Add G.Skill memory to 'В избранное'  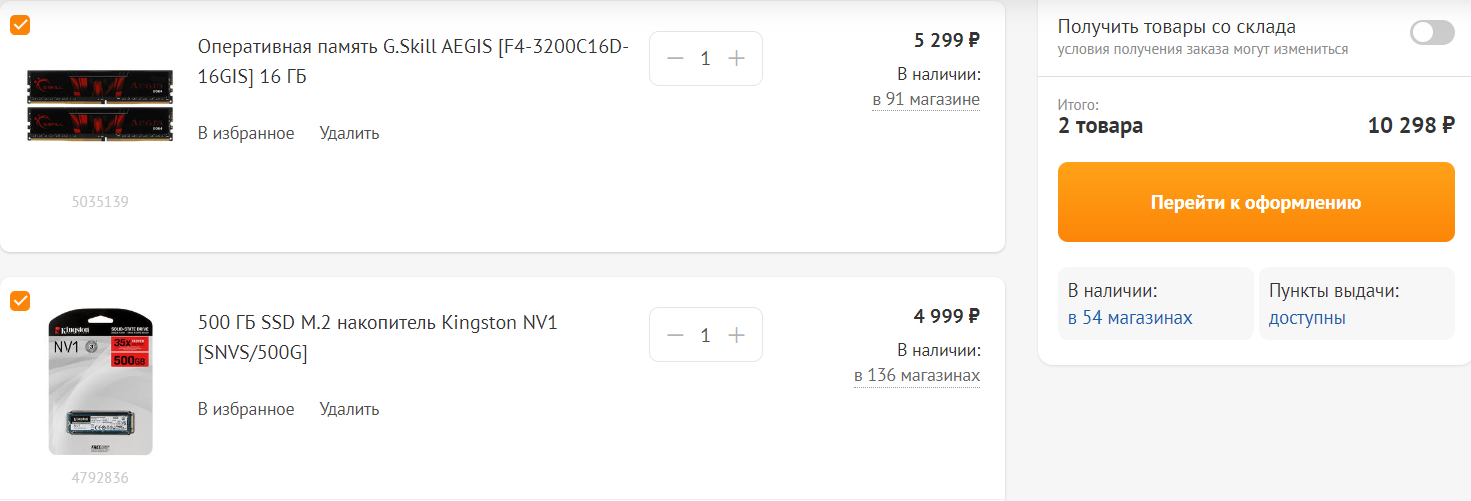tap(246, 133)
